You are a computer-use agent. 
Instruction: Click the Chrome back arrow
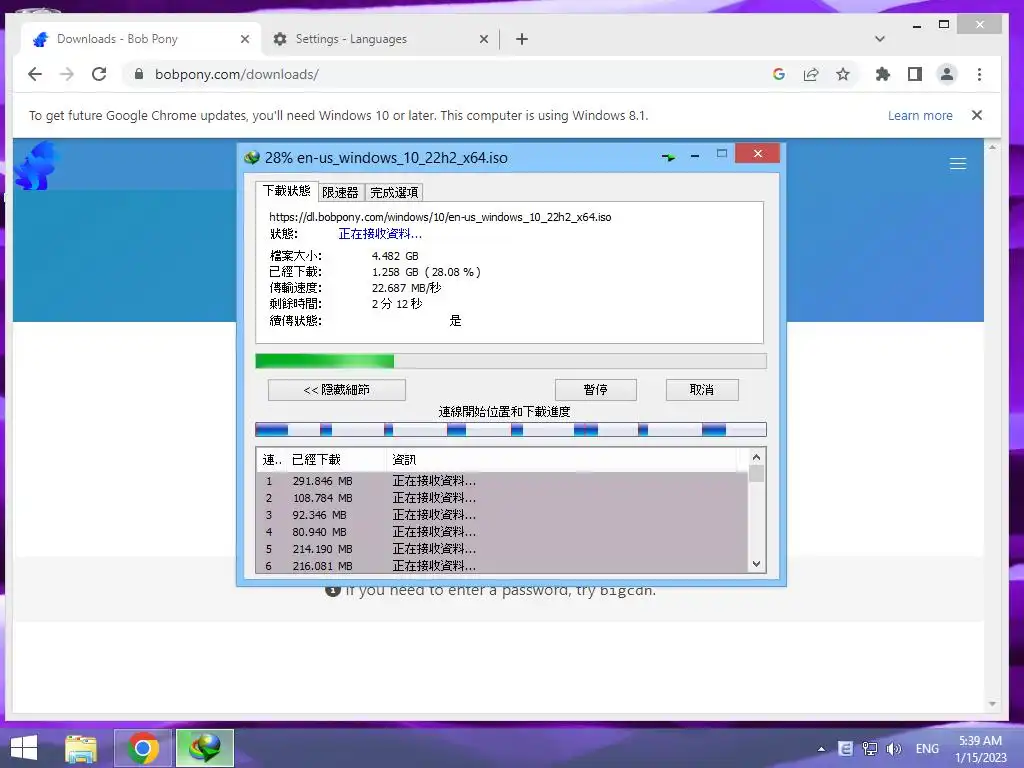coord(35,74)
